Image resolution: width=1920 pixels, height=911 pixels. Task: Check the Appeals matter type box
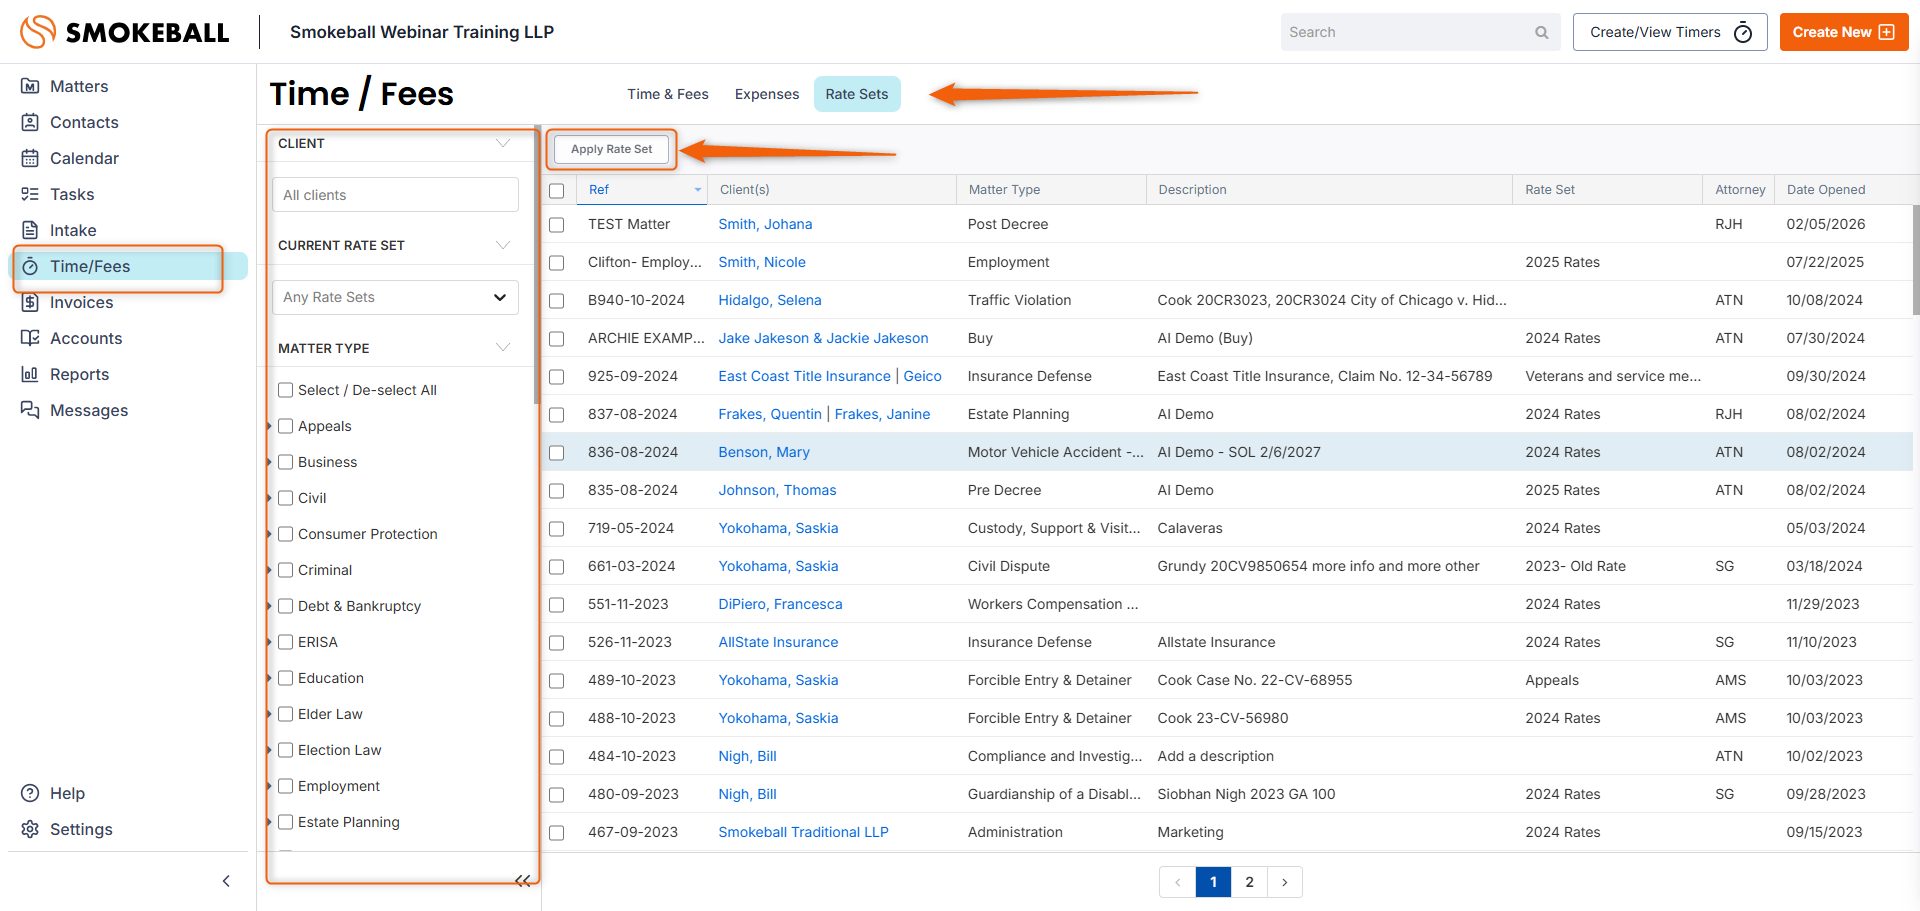coord(286,426)
